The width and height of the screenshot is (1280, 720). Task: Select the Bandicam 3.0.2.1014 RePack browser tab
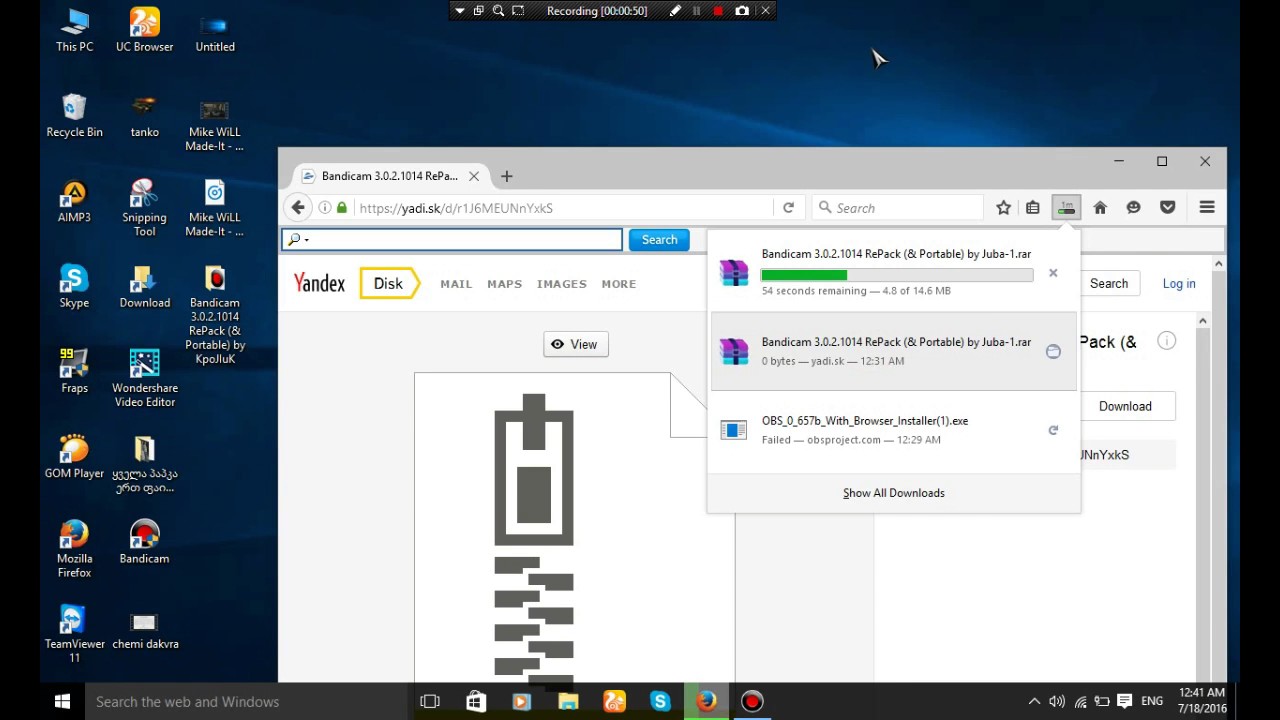tap(389, 176)
